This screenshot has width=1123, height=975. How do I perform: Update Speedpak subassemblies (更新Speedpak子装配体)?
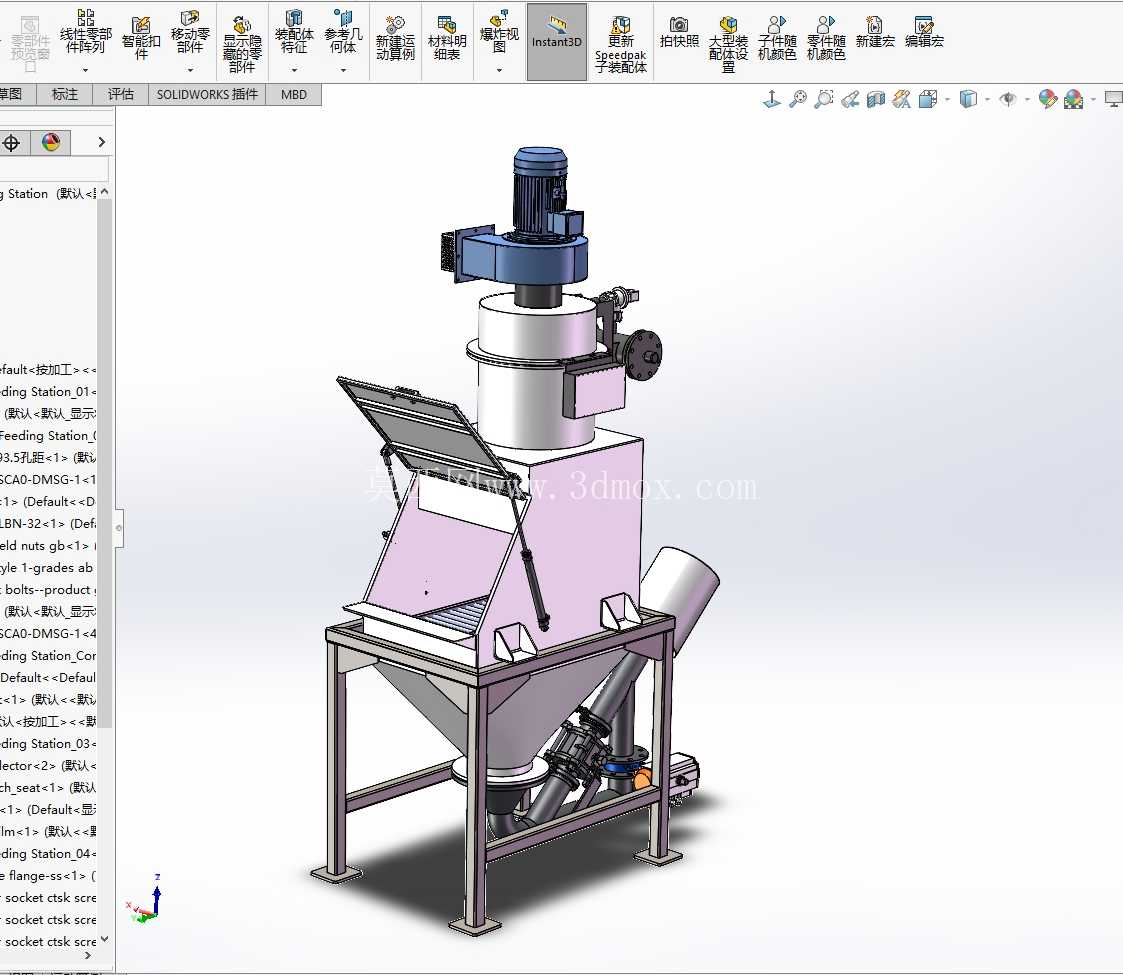coord(621,44)
